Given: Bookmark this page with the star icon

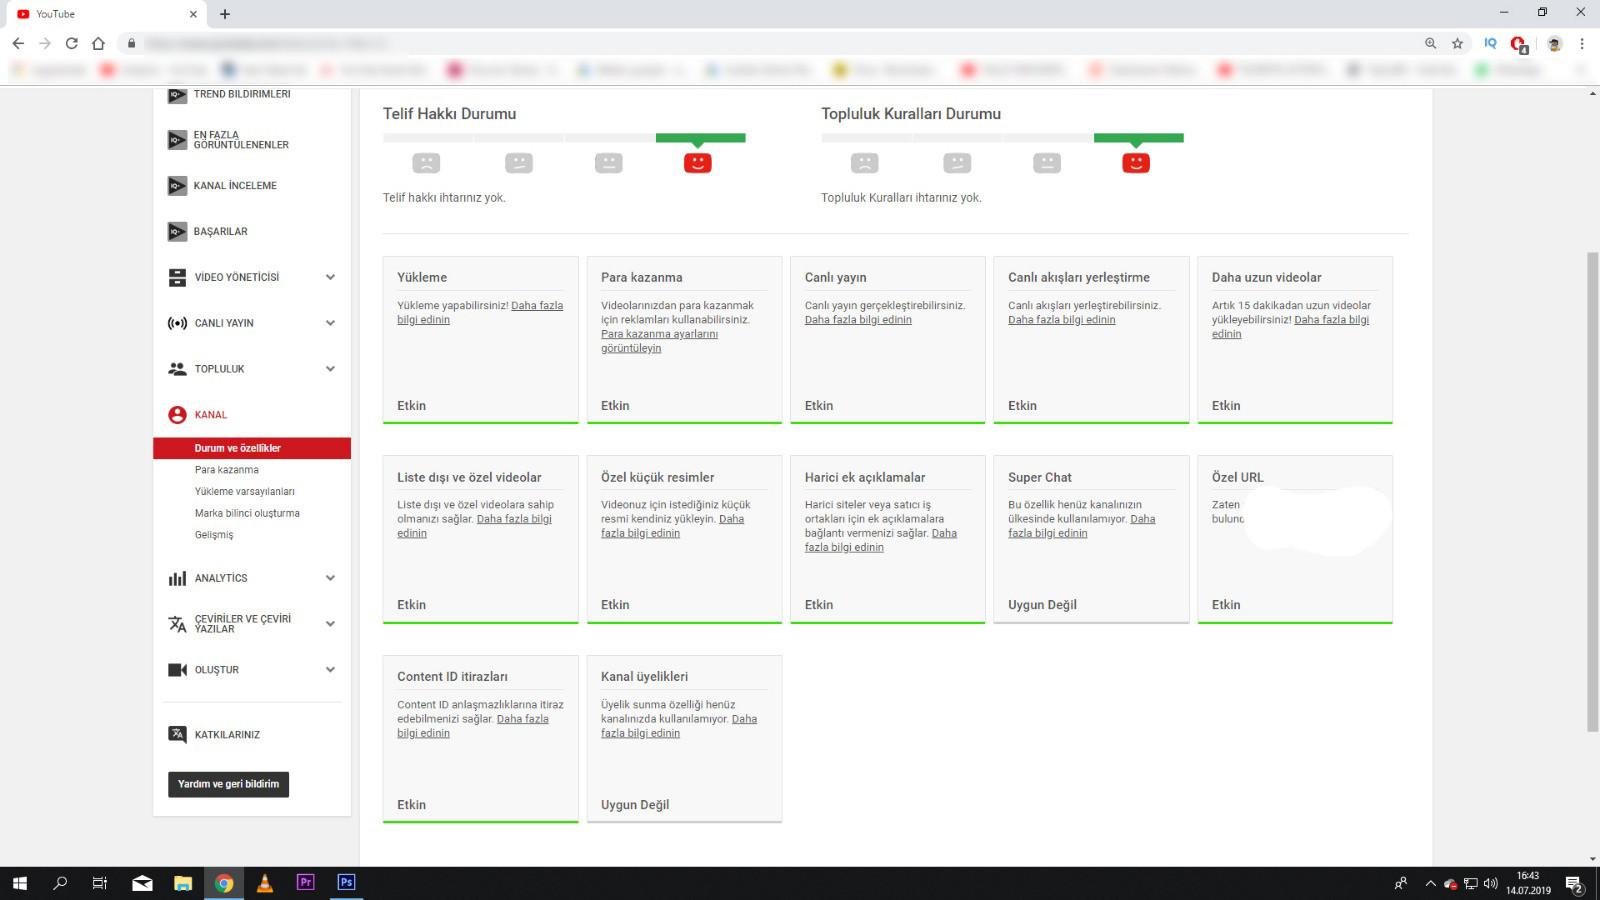Looking at the screenshot, I should [1457, 43].
